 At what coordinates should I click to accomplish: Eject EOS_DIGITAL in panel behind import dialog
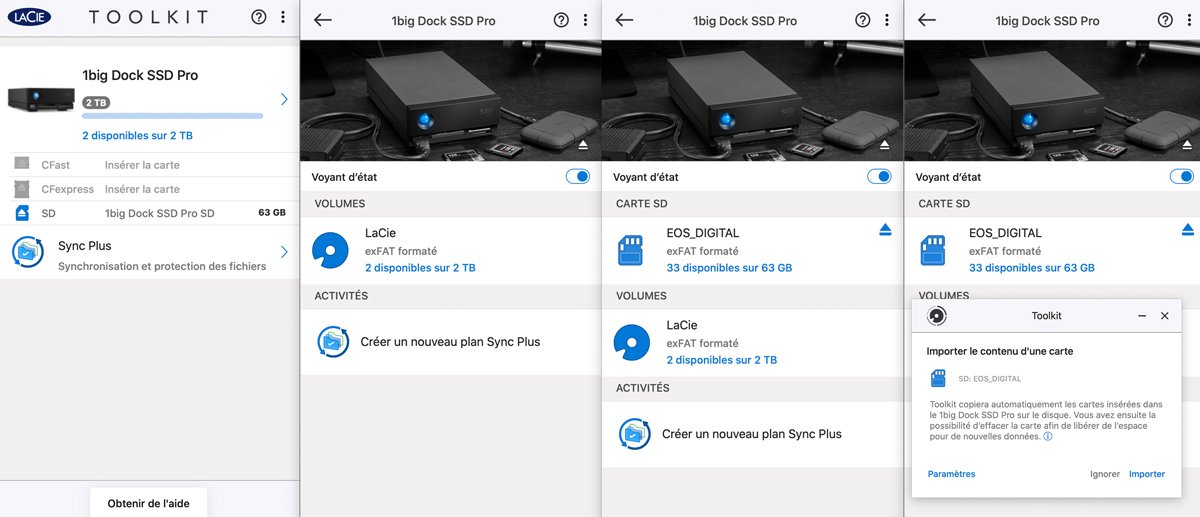(1187, 230)
